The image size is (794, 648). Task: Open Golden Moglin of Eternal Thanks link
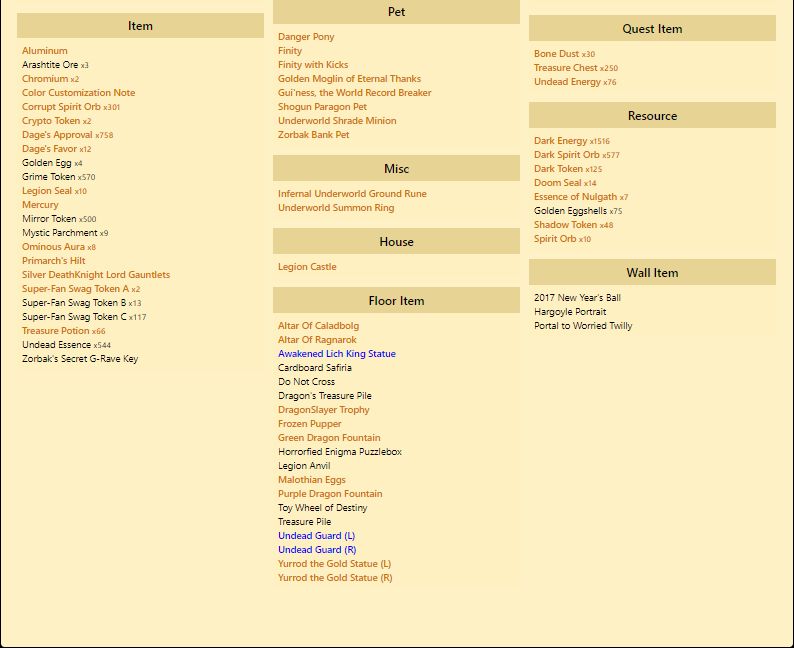tap(349, 79)
